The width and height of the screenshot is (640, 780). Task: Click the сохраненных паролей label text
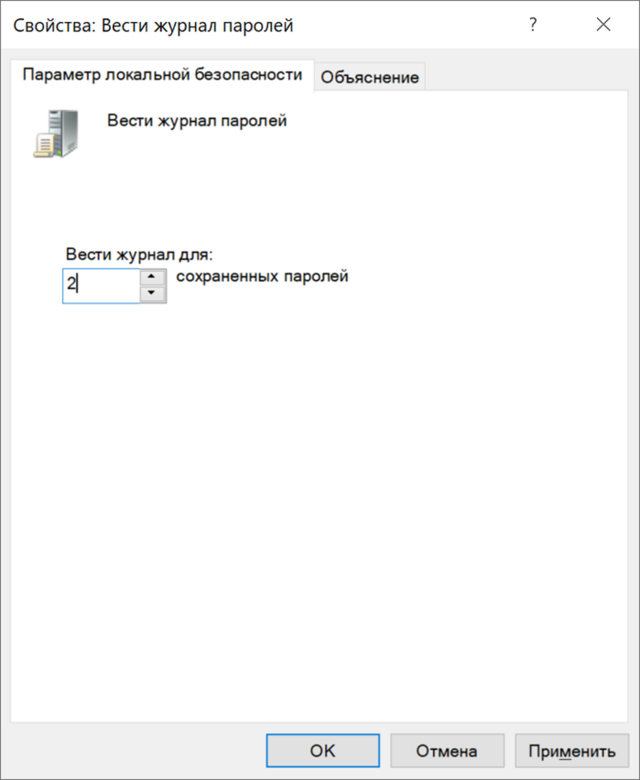262,276
